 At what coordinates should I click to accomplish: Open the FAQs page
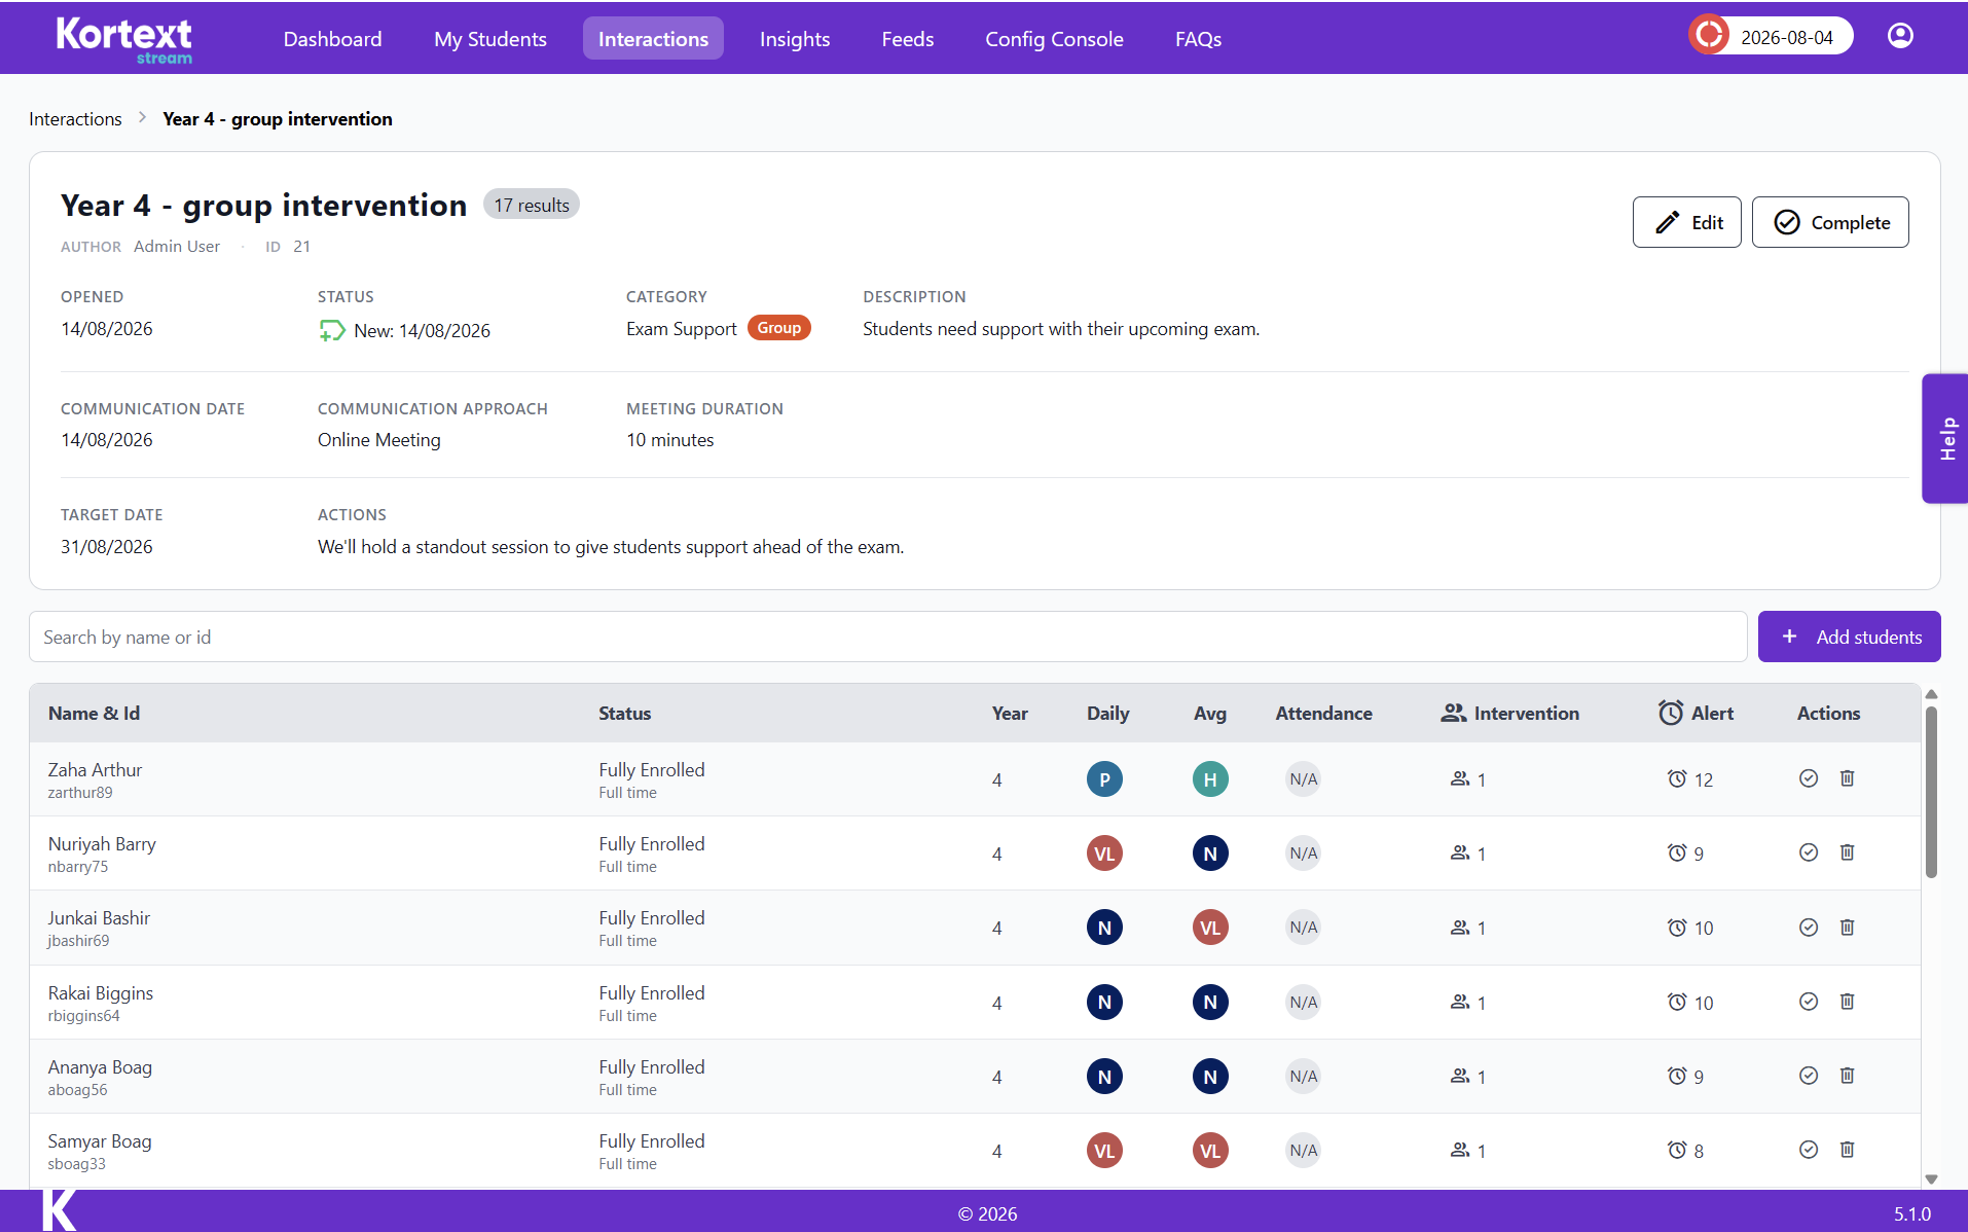(x=1198, y=38)
